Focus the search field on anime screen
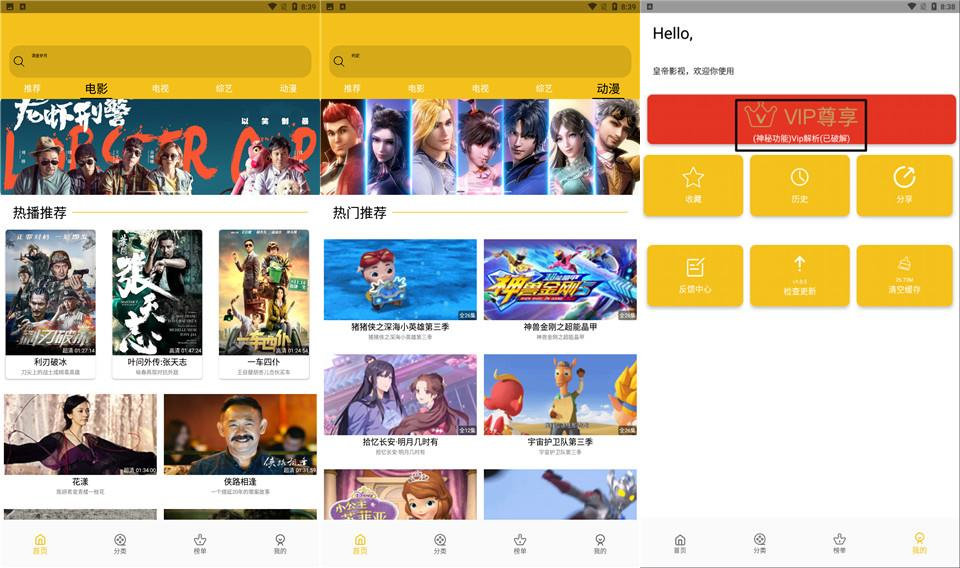960x568 pixels. point(480,61)
